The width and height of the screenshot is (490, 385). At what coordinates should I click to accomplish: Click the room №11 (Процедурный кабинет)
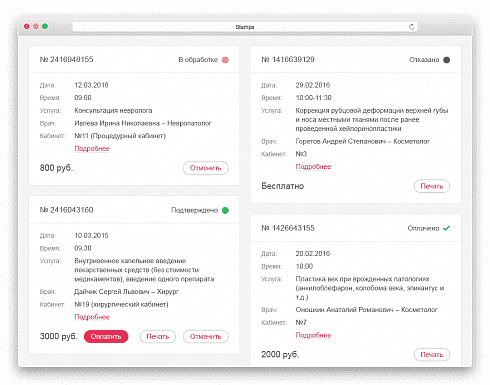(x=120, y=136)
